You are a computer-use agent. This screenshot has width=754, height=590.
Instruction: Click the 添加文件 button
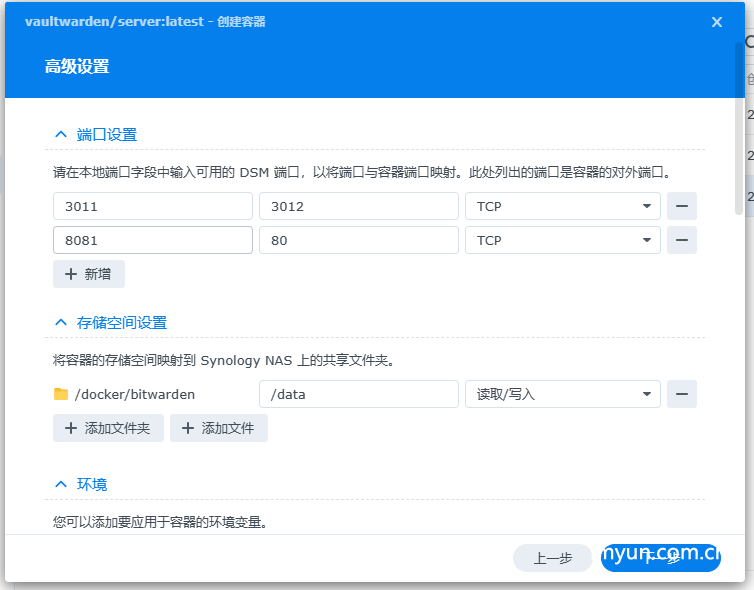click(x=218, y=428)
